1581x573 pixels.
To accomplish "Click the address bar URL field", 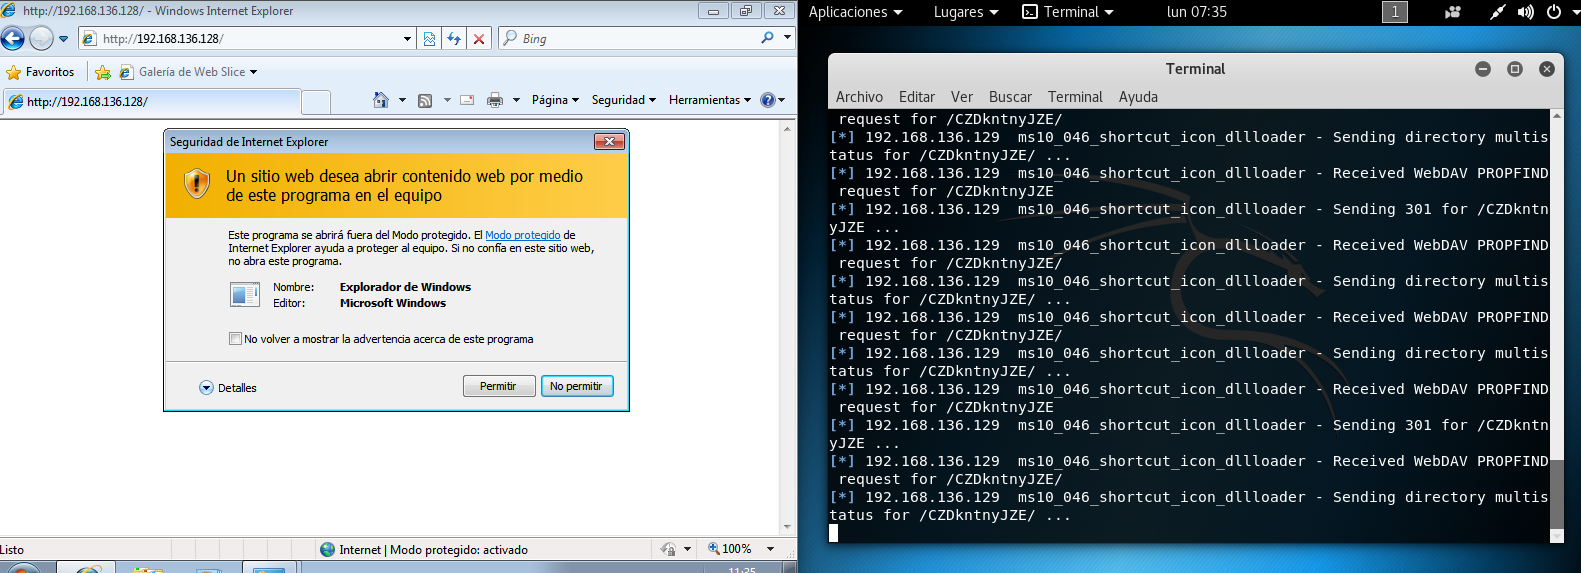I will (x=240, y=39).
